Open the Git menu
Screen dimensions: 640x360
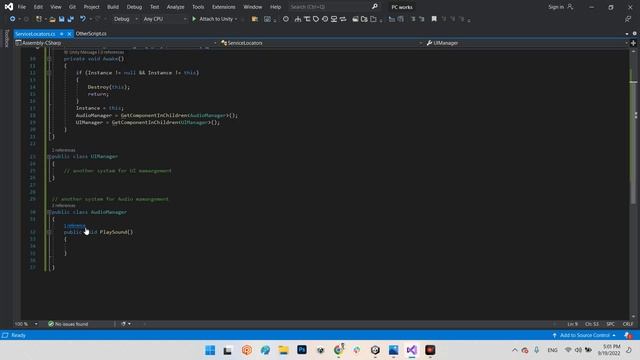[x=72, y=7]
